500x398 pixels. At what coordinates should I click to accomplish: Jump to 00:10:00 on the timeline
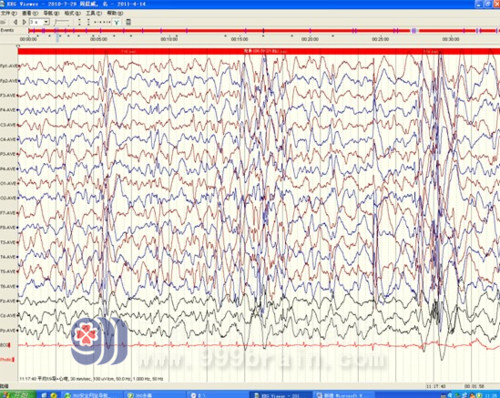[x=169, y=39]
